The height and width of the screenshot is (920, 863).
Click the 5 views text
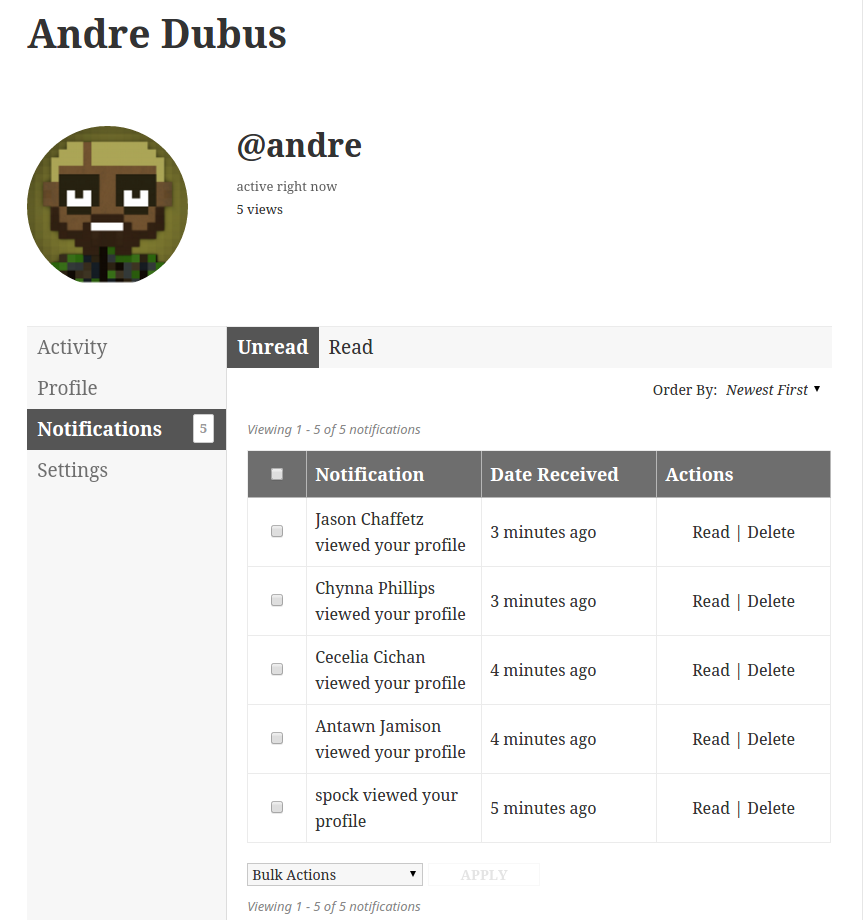pos(259,209)
